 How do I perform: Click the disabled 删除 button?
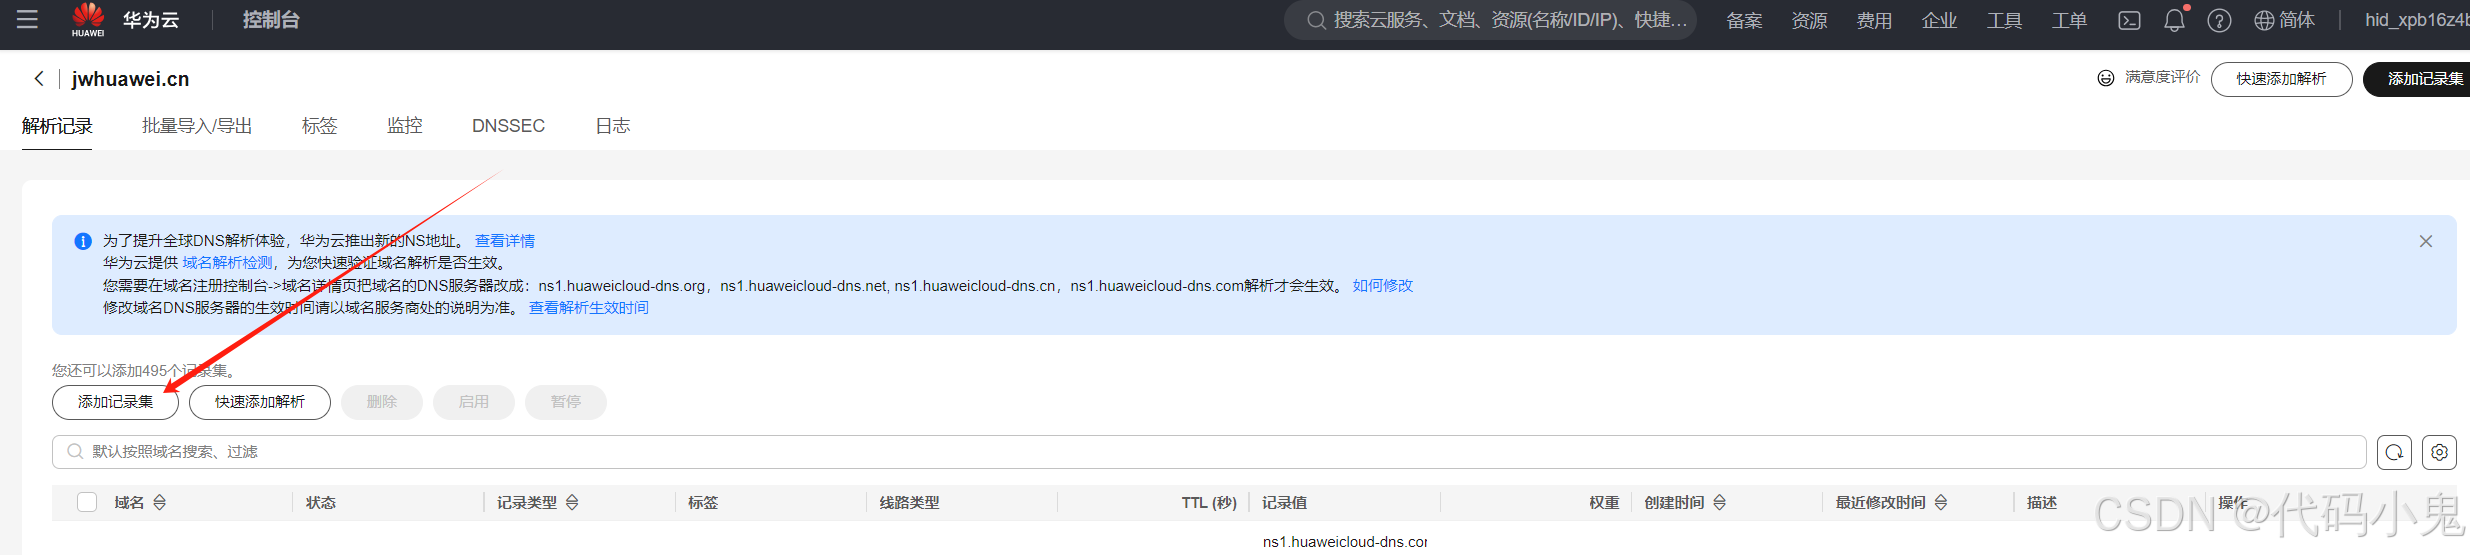pyautogui.click(x=382, y=402)
